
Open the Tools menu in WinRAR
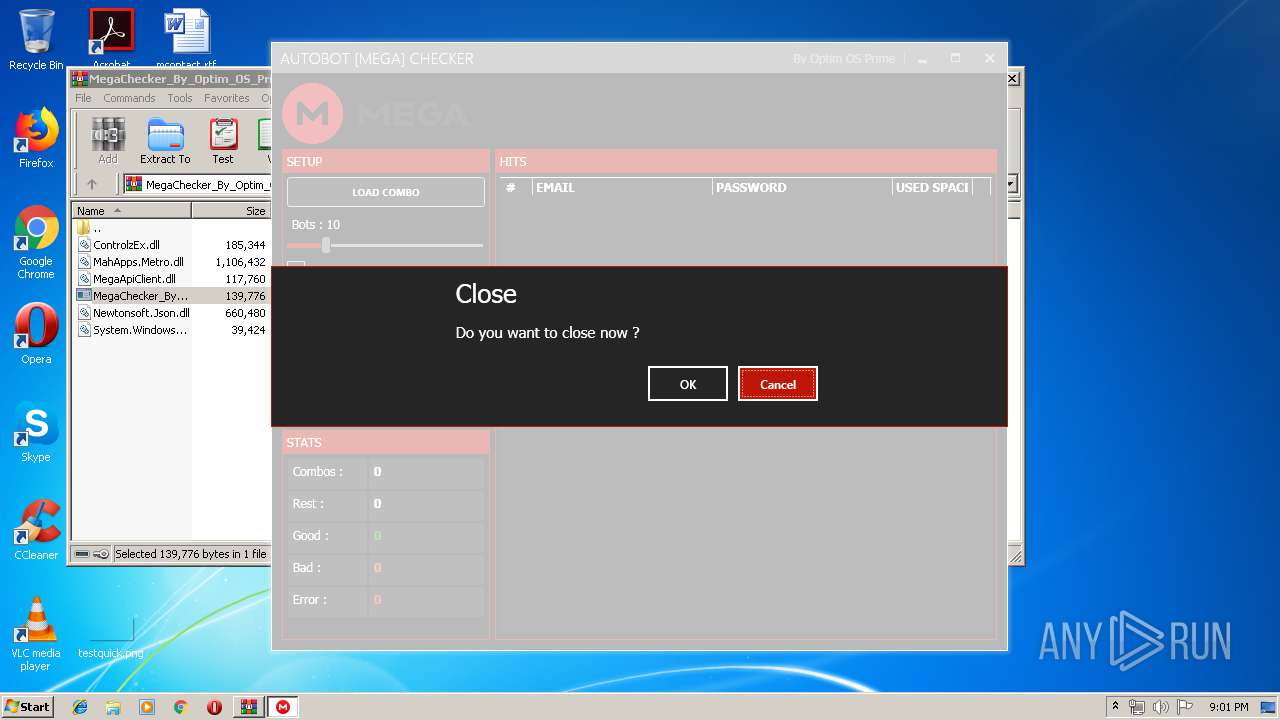click(180, 98)
